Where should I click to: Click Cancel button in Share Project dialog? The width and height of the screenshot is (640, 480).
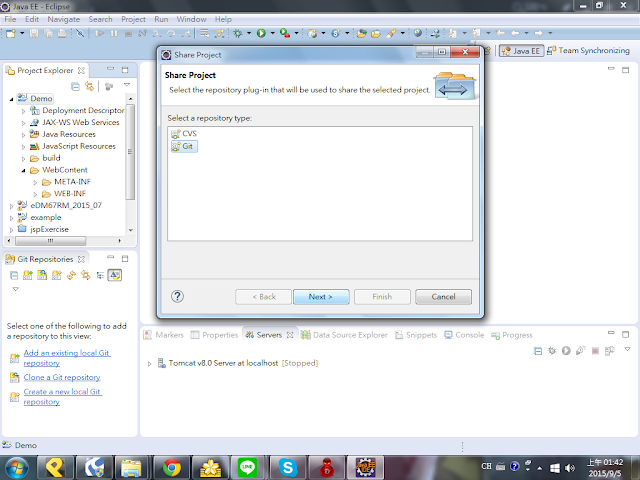tap(443, 297)
